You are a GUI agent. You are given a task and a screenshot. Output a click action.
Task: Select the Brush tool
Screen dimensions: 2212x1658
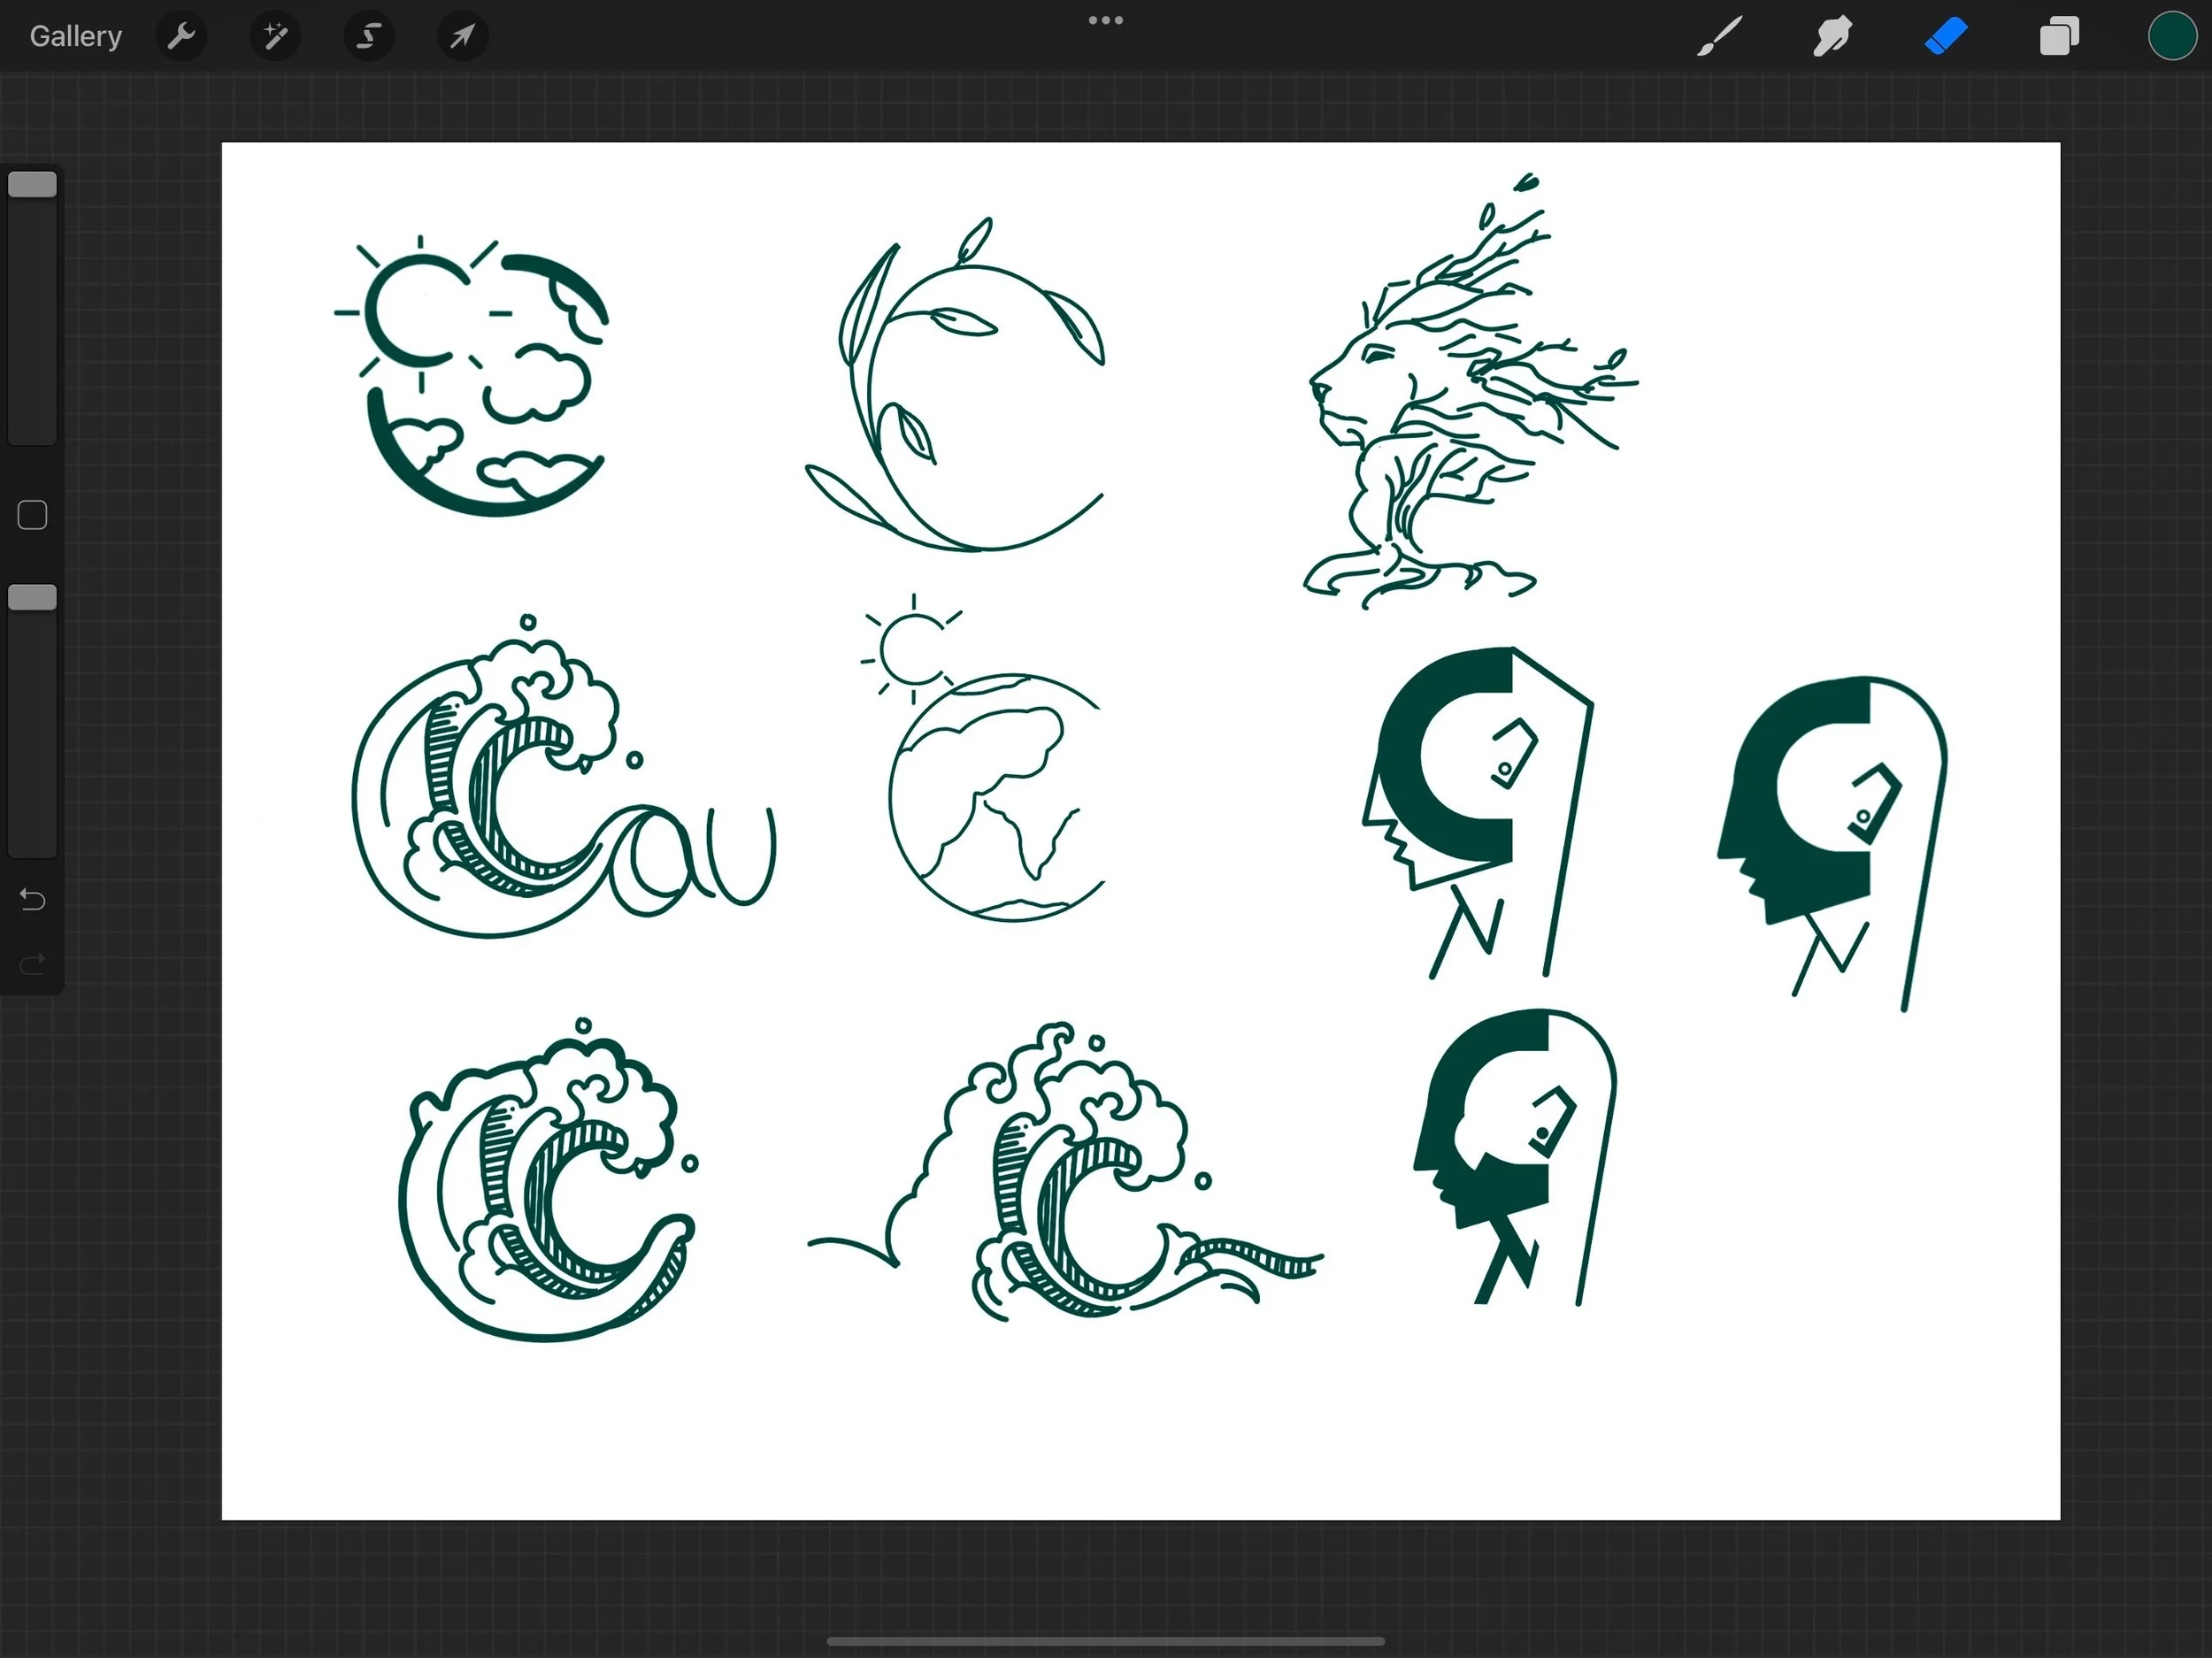coord(1720,37)
